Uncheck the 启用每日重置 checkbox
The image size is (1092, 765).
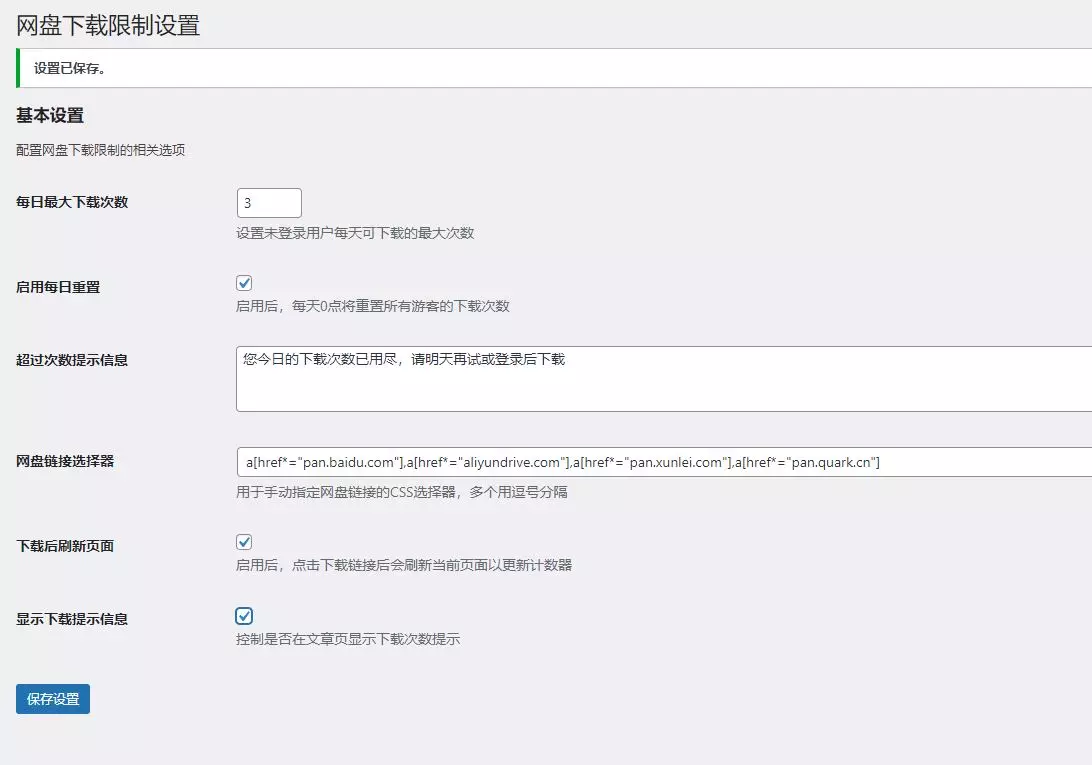(x=244, y=283)
